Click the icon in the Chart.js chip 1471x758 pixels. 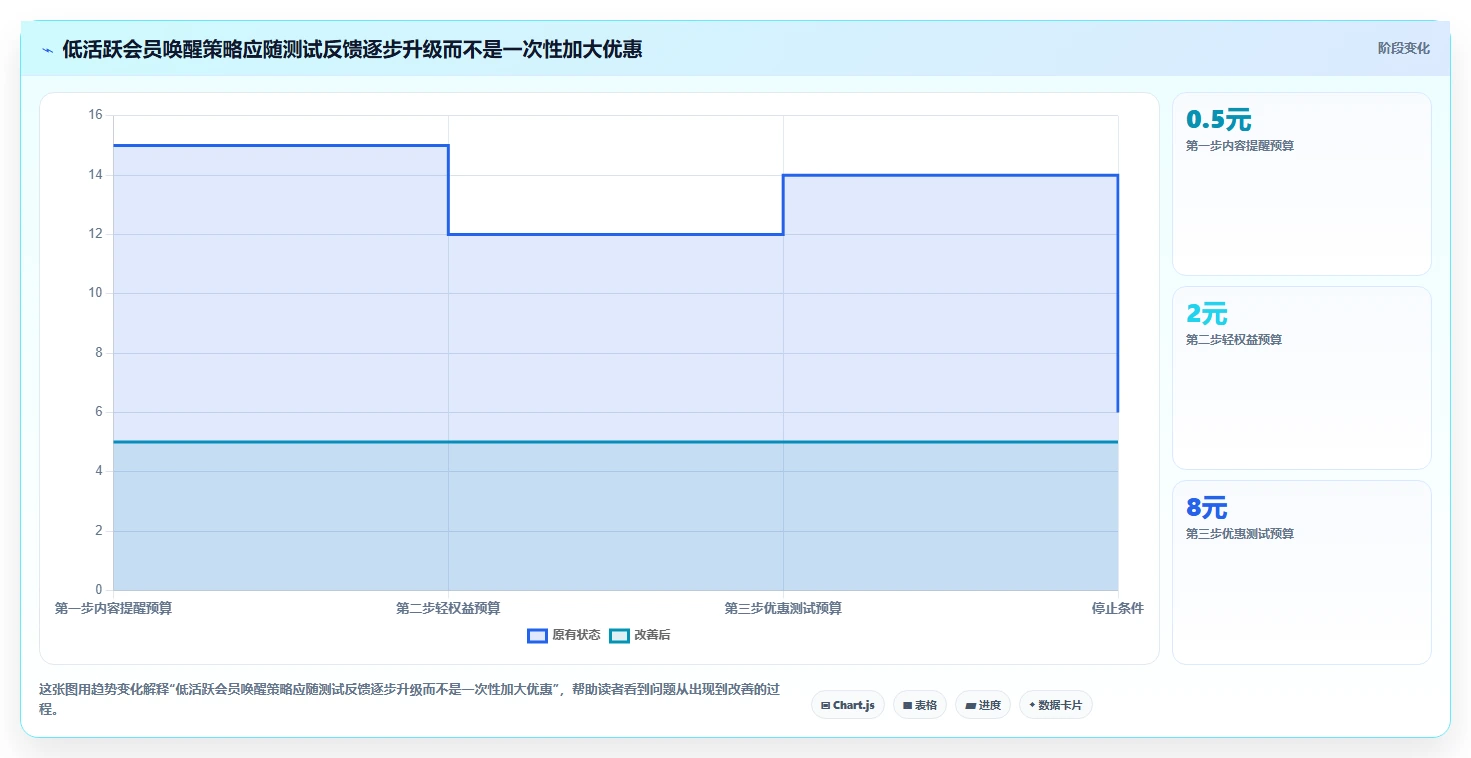coord(825,705)
